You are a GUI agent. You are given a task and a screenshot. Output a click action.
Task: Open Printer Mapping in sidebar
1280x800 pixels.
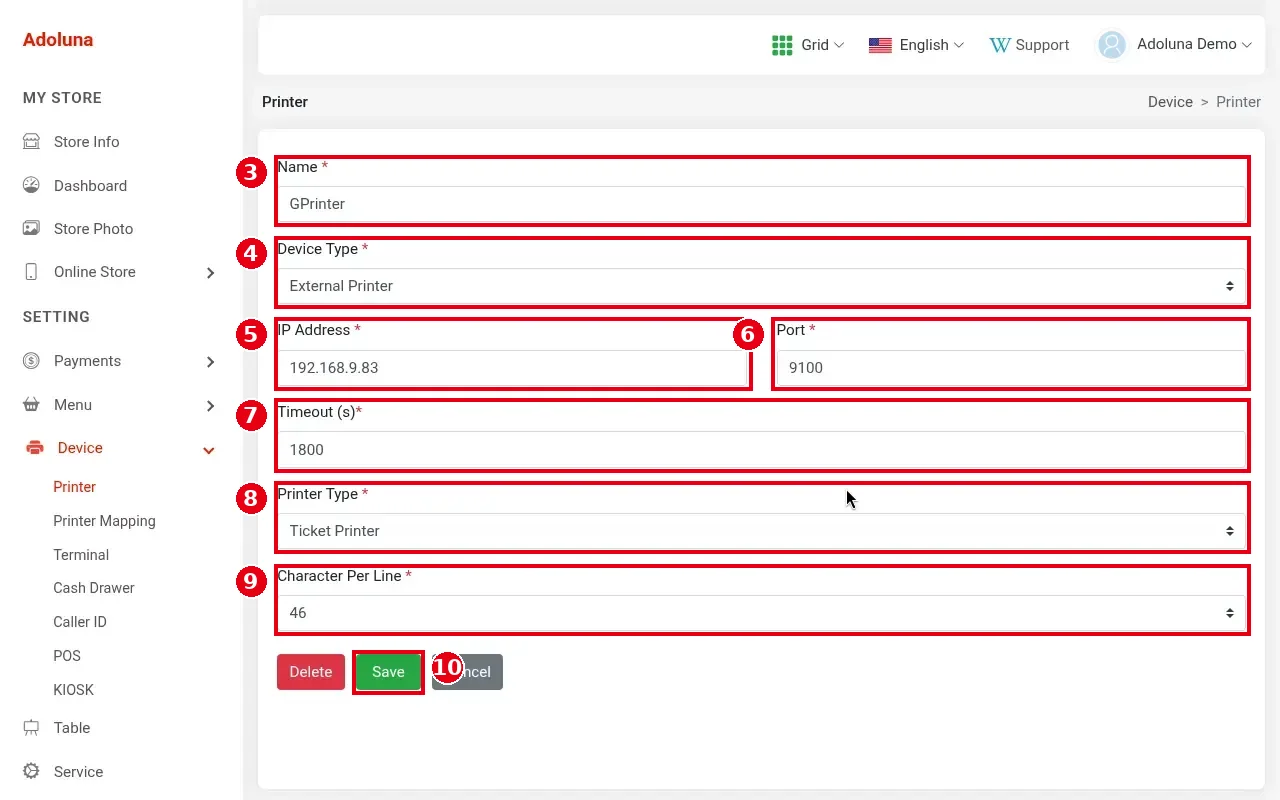tap(104, 520)
